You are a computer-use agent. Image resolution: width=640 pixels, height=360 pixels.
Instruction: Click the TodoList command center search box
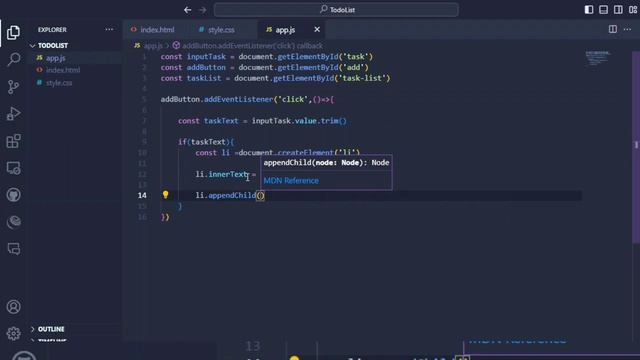pyautogui.click(x=336, y=10)
